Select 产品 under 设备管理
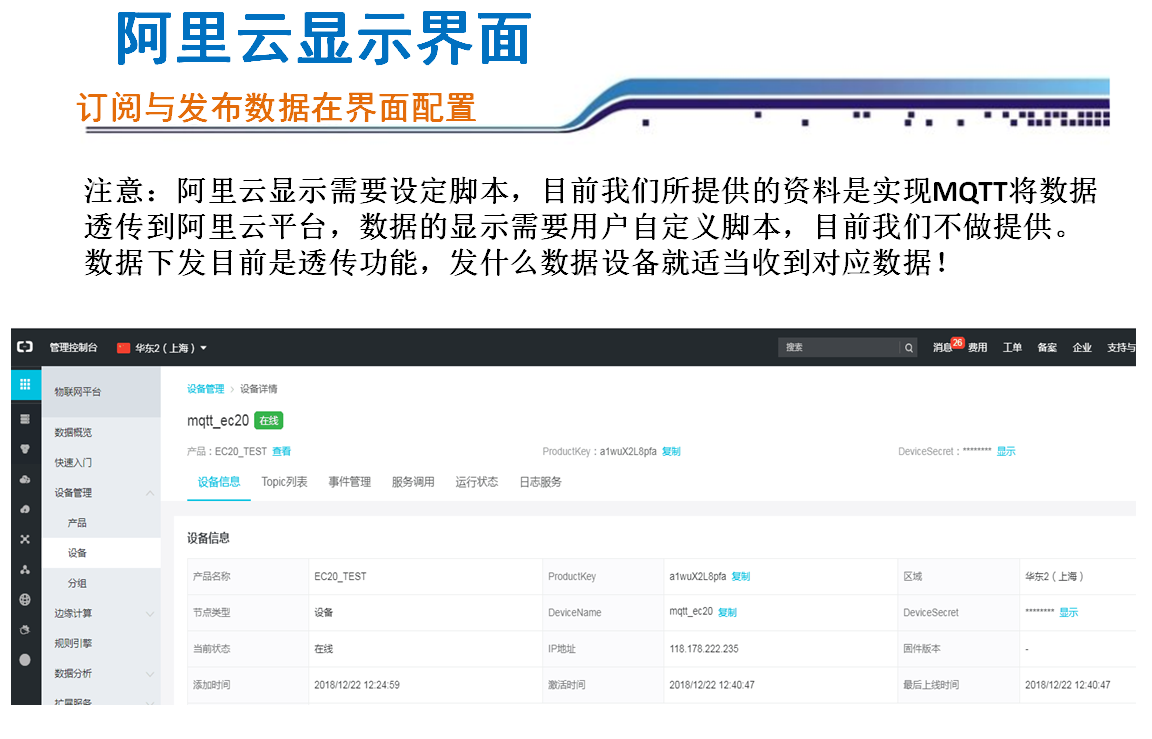The image size is (1152, 739). tap(77, 523)
